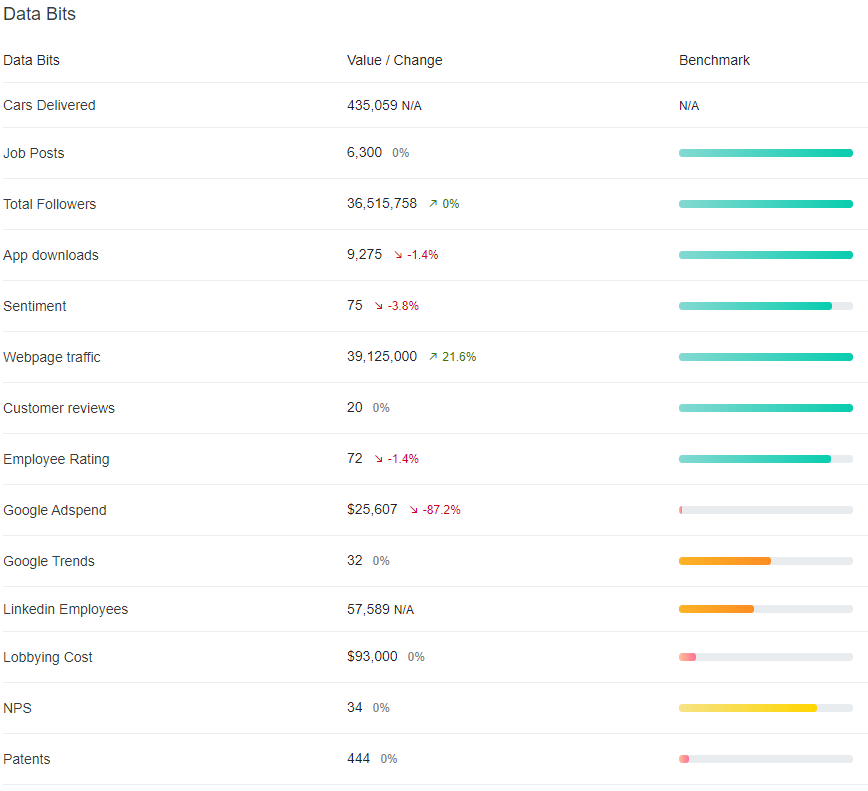Click the Sentiment benchmark bar
868x791 pixels.
pyautogui.click(x=766, y=306)
